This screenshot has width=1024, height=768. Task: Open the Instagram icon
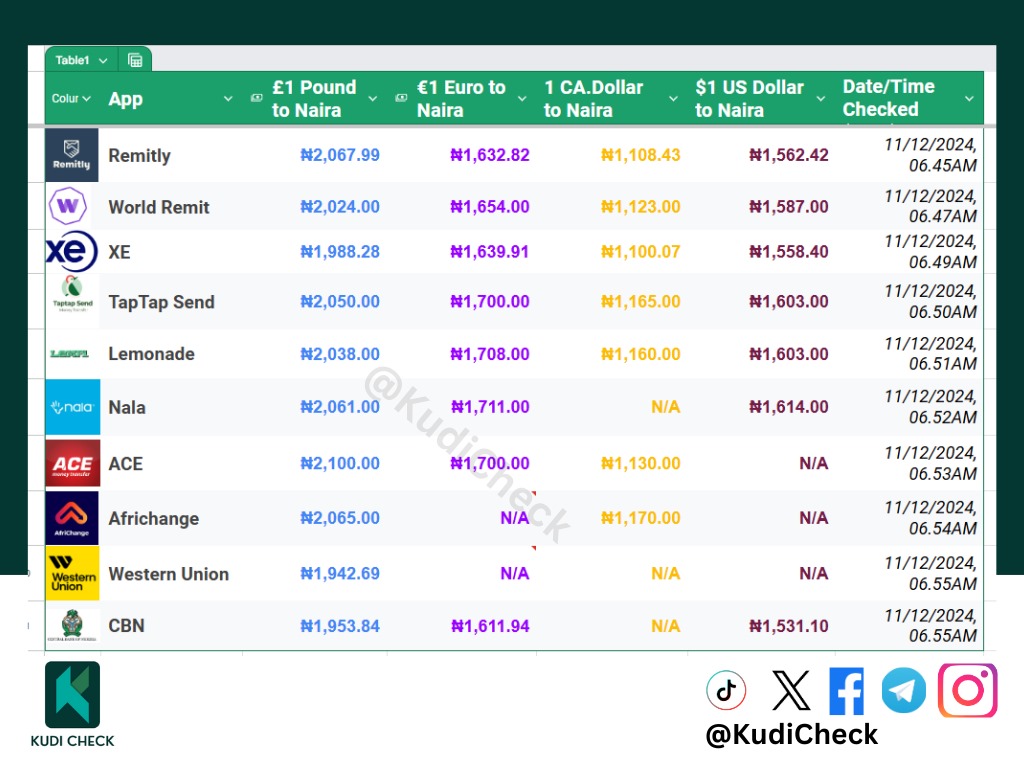click(968, 690)
